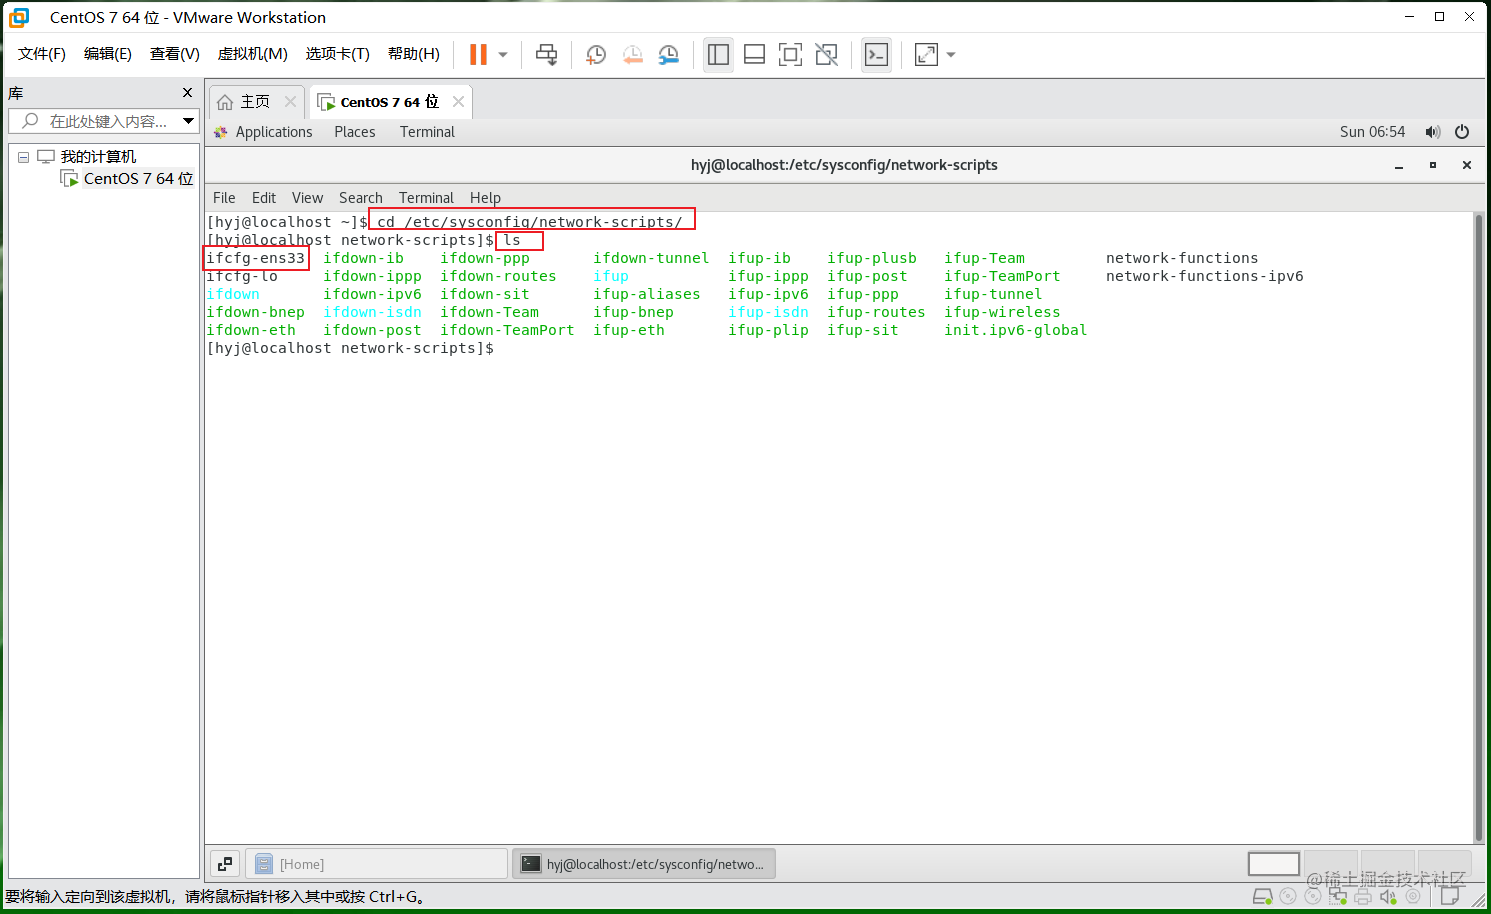Click the sound card status icon
Viewport: 1491px width, 914px height.
tap(1388, 897)
